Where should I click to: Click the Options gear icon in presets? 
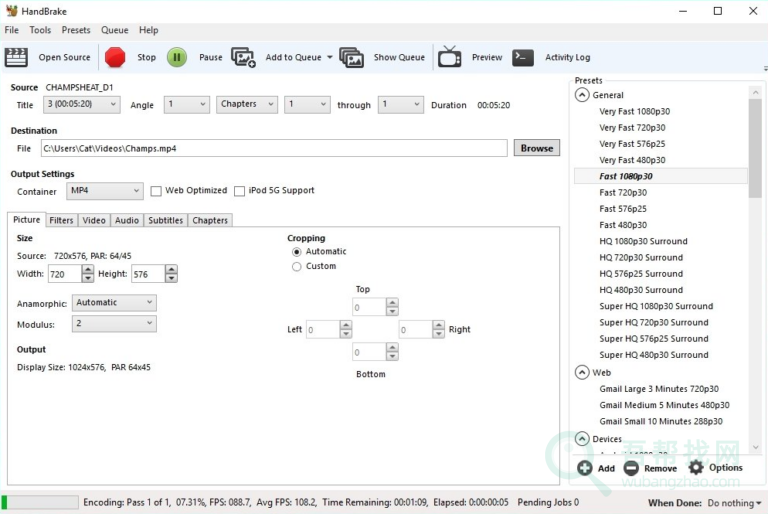tap(696, 467)
